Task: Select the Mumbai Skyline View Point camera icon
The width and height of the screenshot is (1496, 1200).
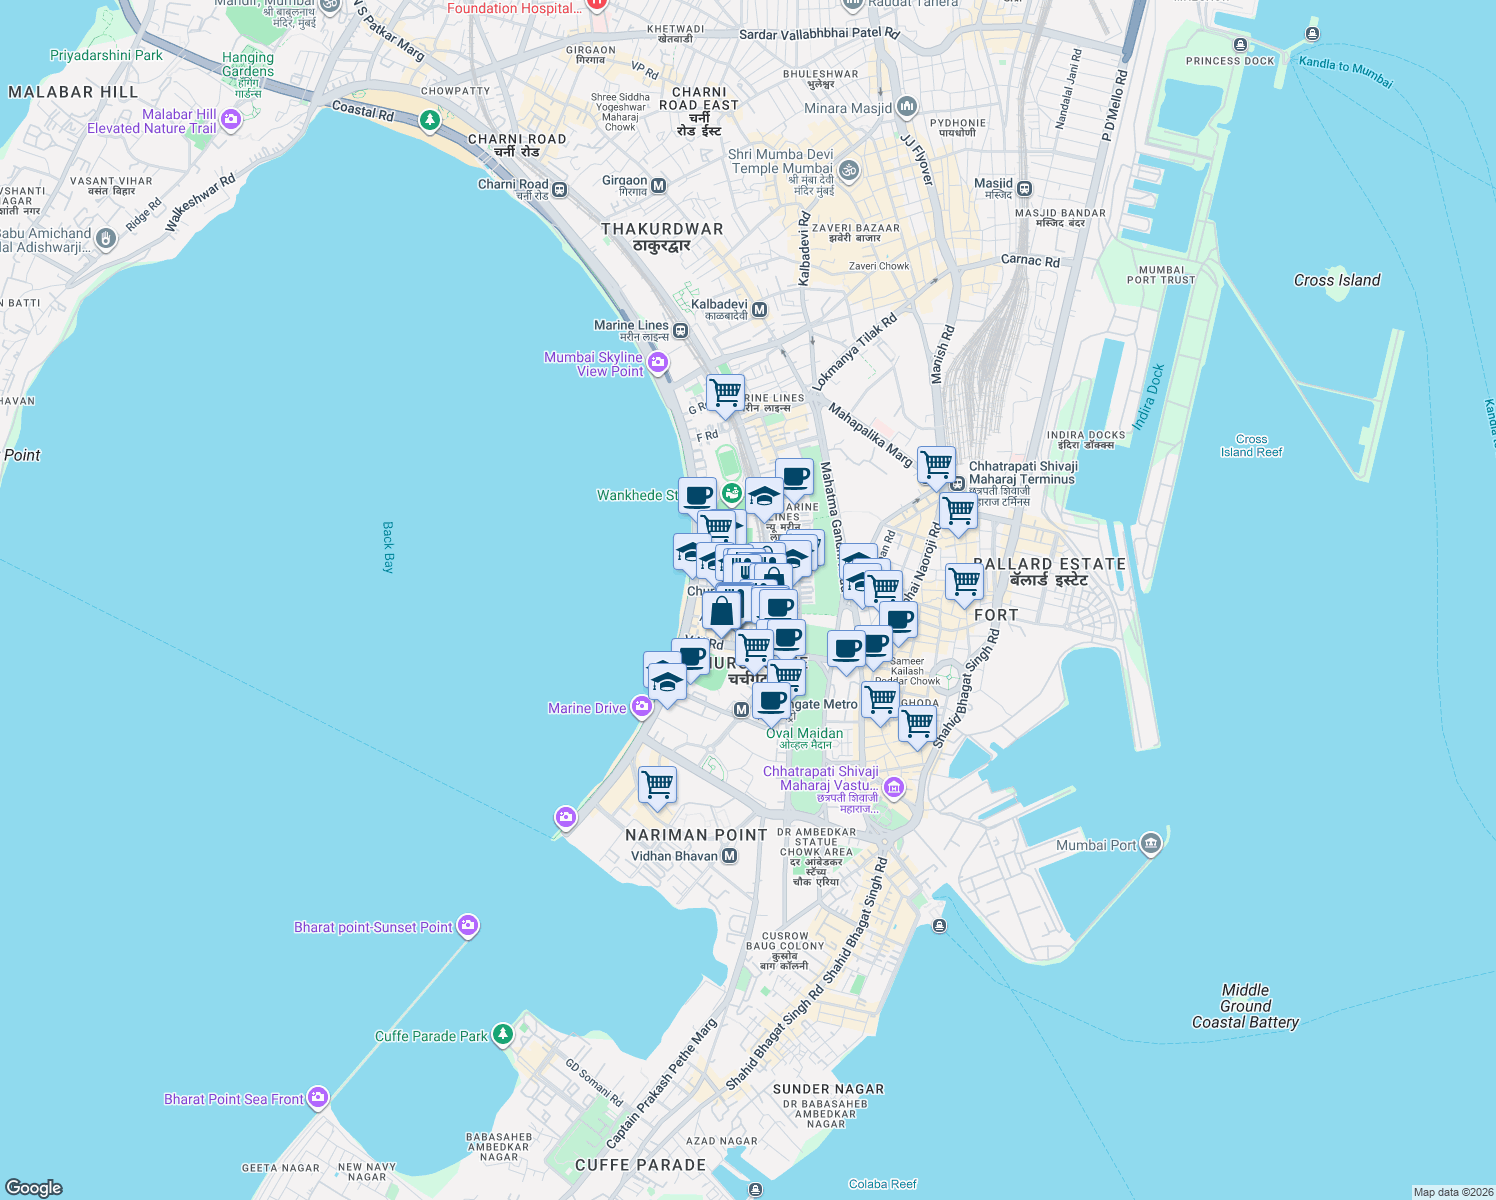Action: 658,362
